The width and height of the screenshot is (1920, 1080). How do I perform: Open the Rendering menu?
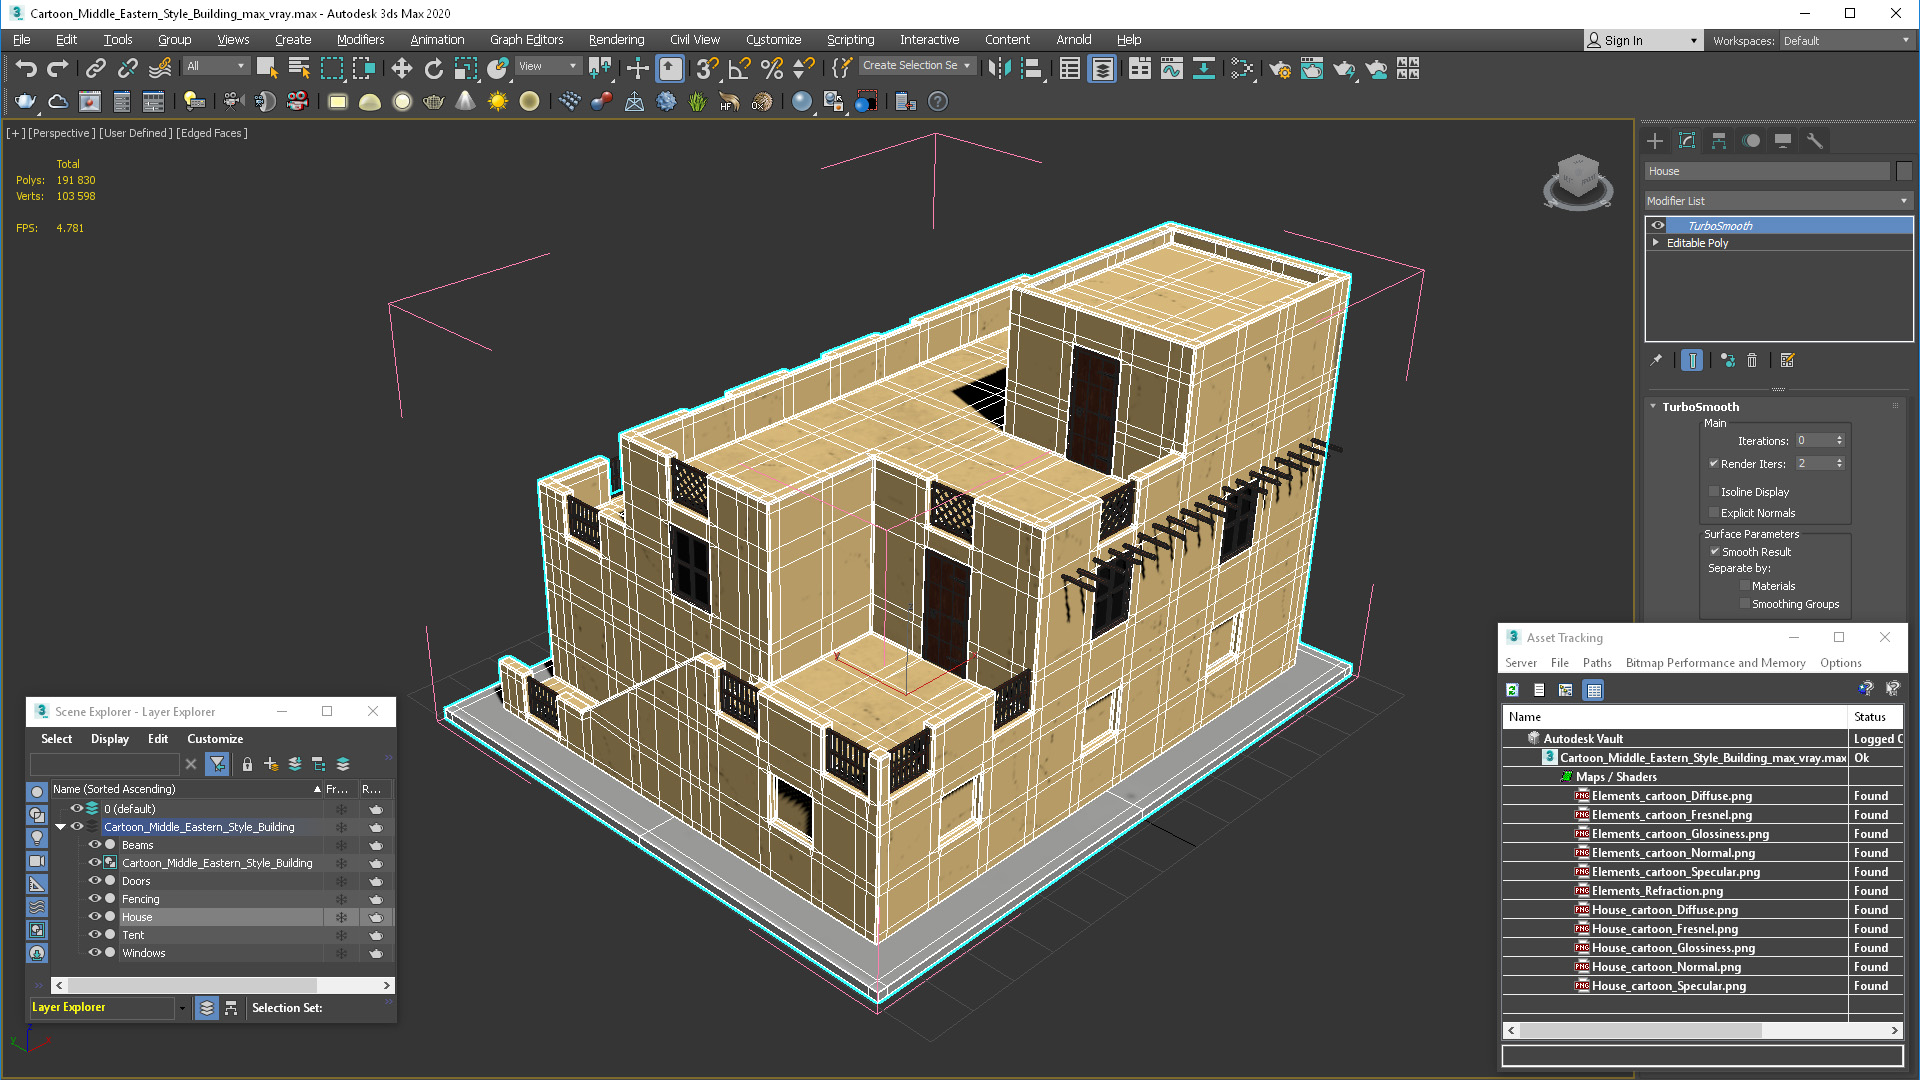(x=616, y=40)
